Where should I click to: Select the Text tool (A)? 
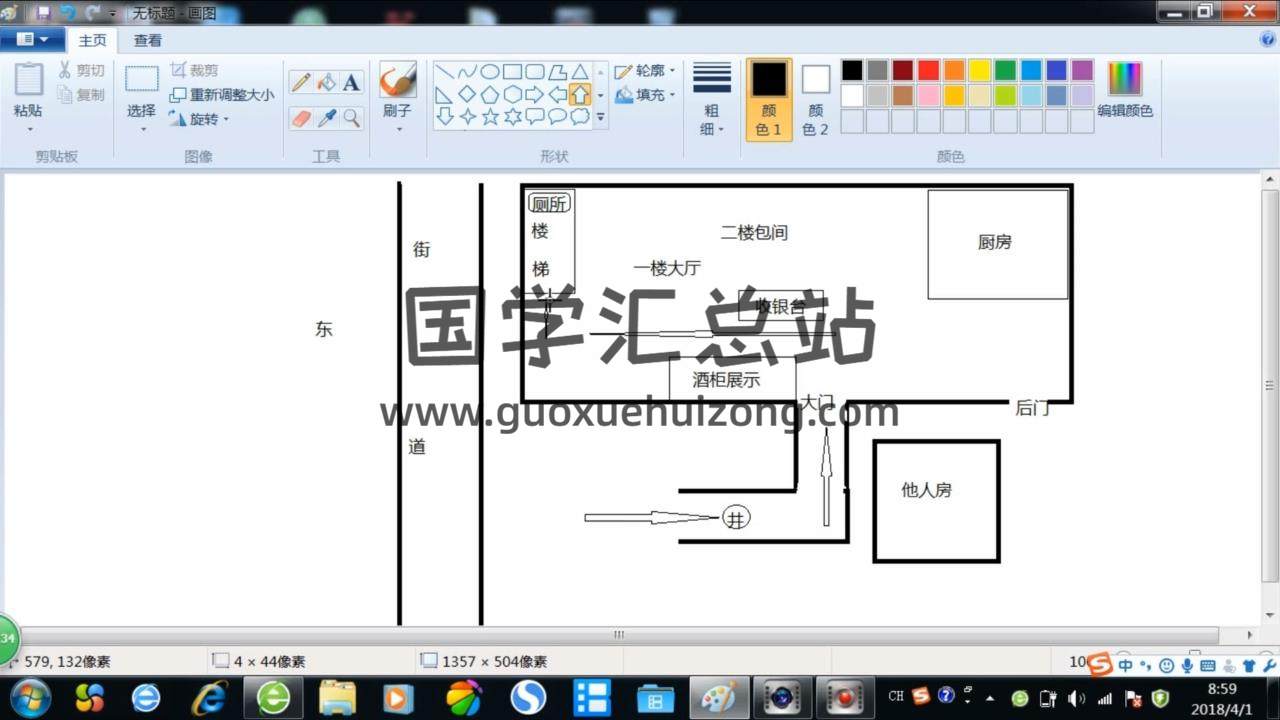[351, 83]
